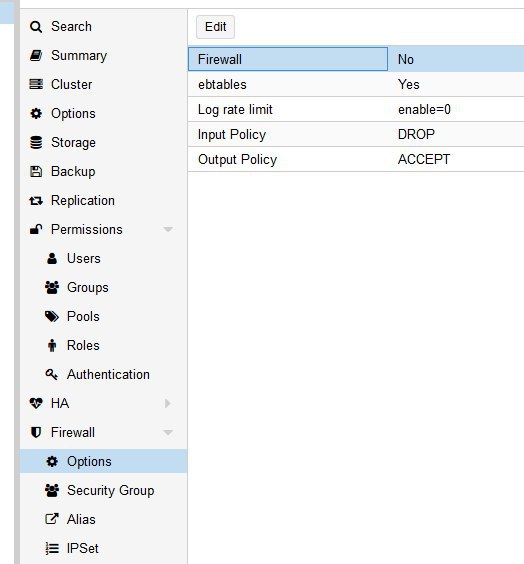Click the Users person icon
The height and width of the screenshot is (564, 524).
(52, 259)
